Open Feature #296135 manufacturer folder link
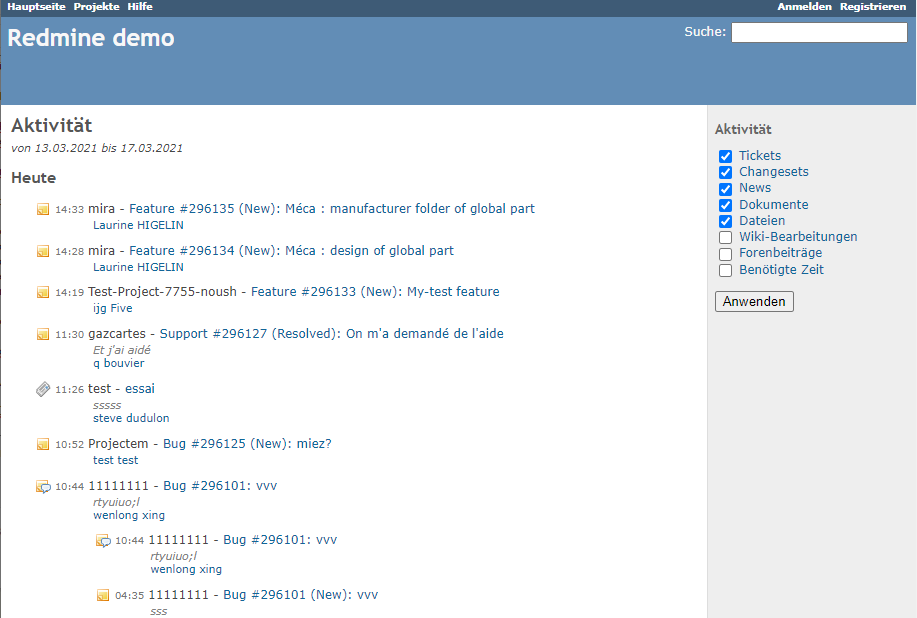Image resolution: width=917 pixels, height=618 pixels. (x=332, y=209)
